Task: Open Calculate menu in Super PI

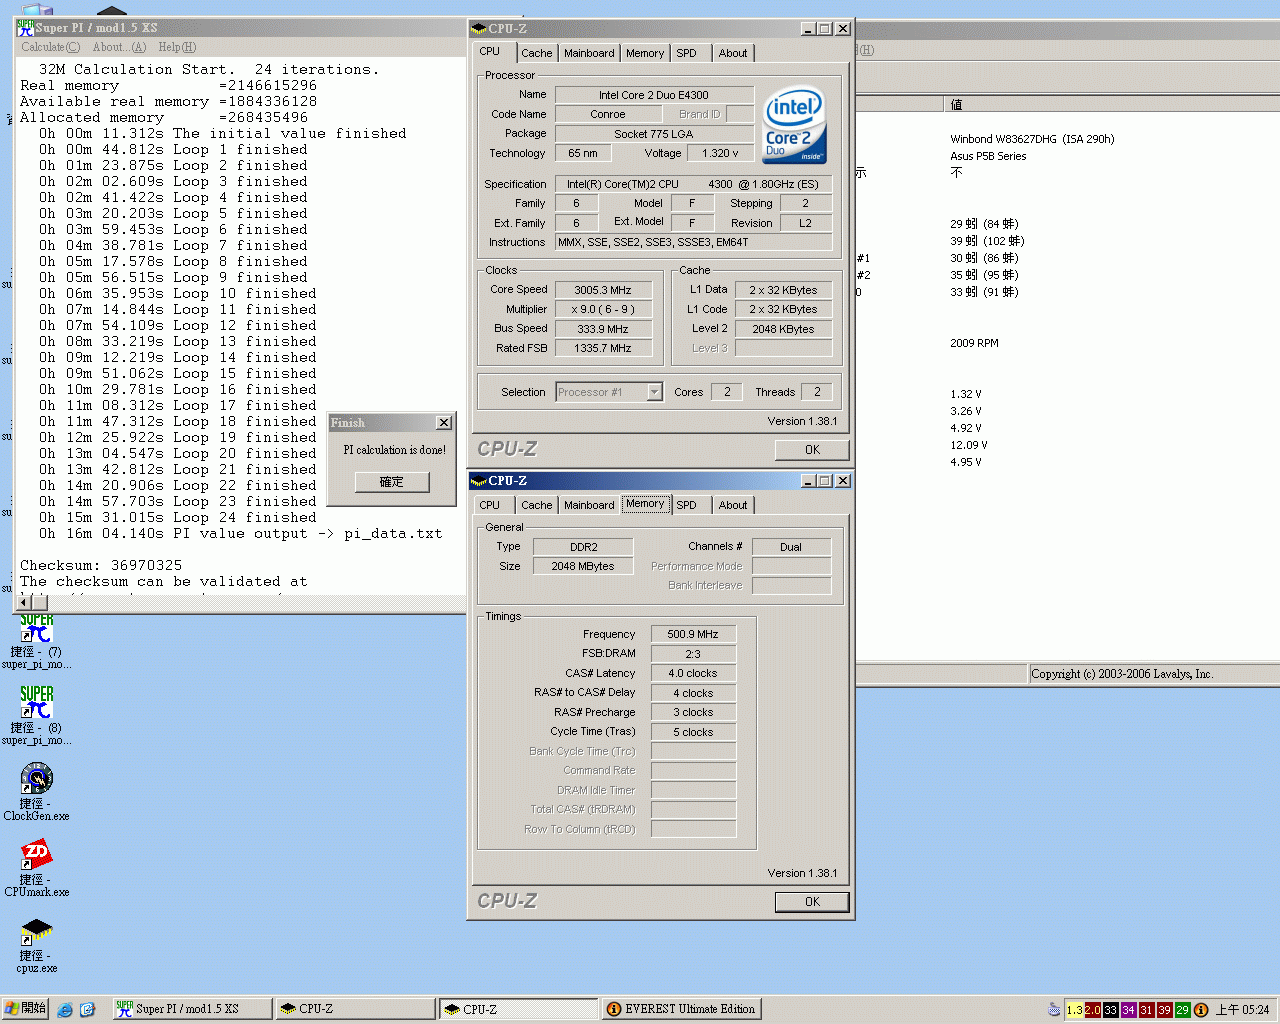Action: 50,47
